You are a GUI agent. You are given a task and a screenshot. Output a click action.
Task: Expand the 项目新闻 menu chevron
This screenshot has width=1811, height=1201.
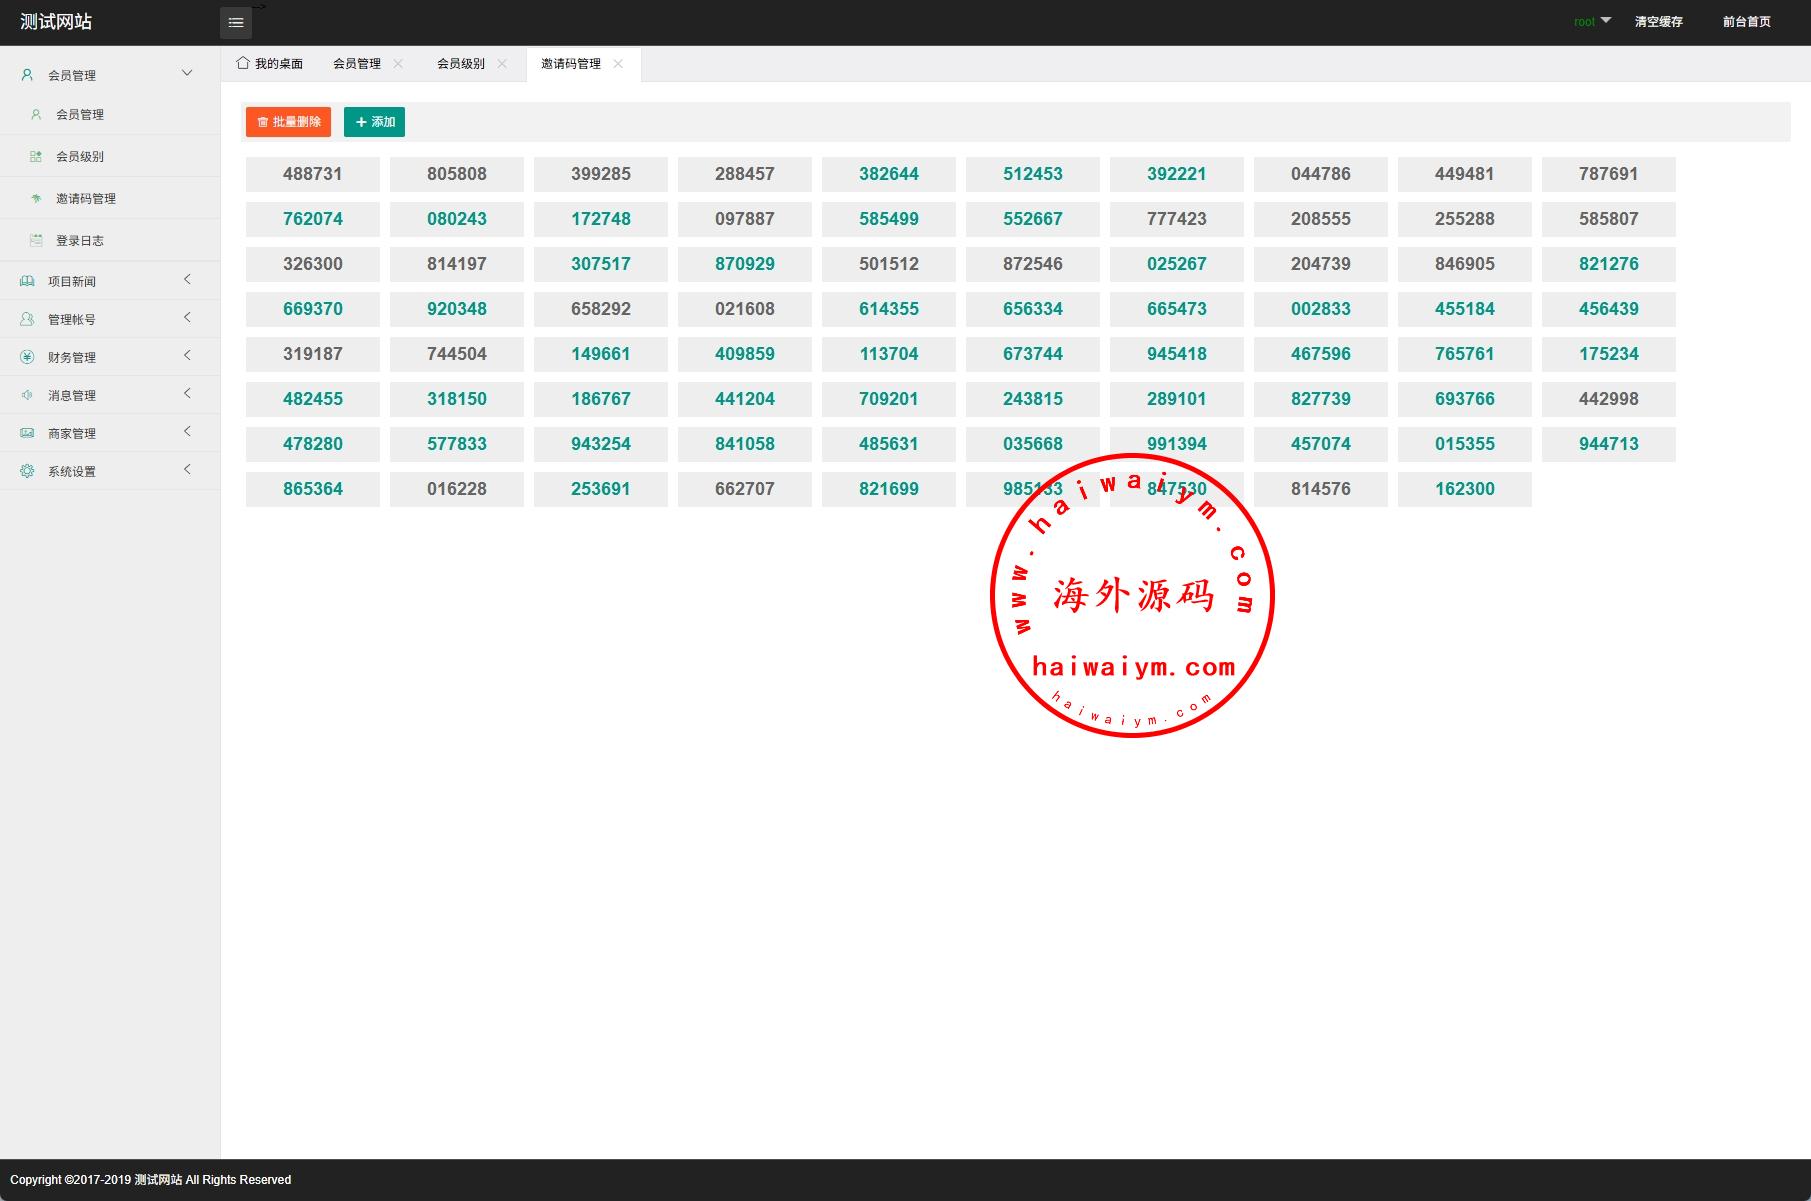[x=187, y=280]
